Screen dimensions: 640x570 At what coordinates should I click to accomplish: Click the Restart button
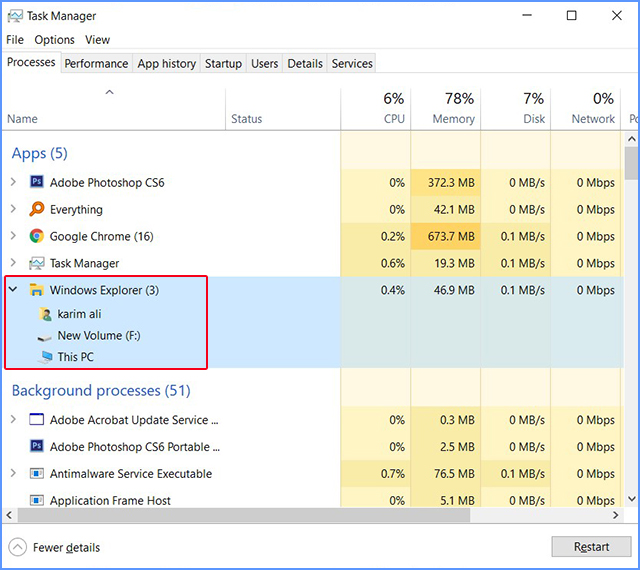click(x=591, y=546)
